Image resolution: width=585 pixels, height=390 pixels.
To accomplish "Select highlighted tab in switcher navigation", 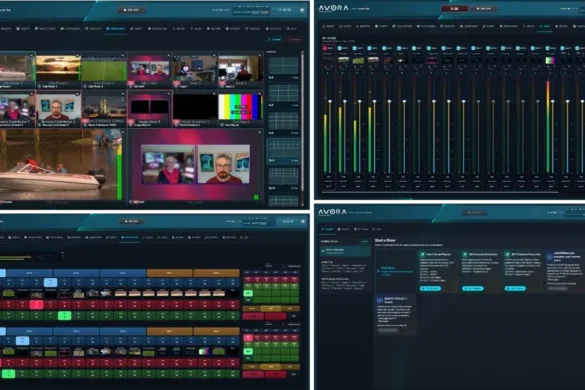I will [129, 238].
